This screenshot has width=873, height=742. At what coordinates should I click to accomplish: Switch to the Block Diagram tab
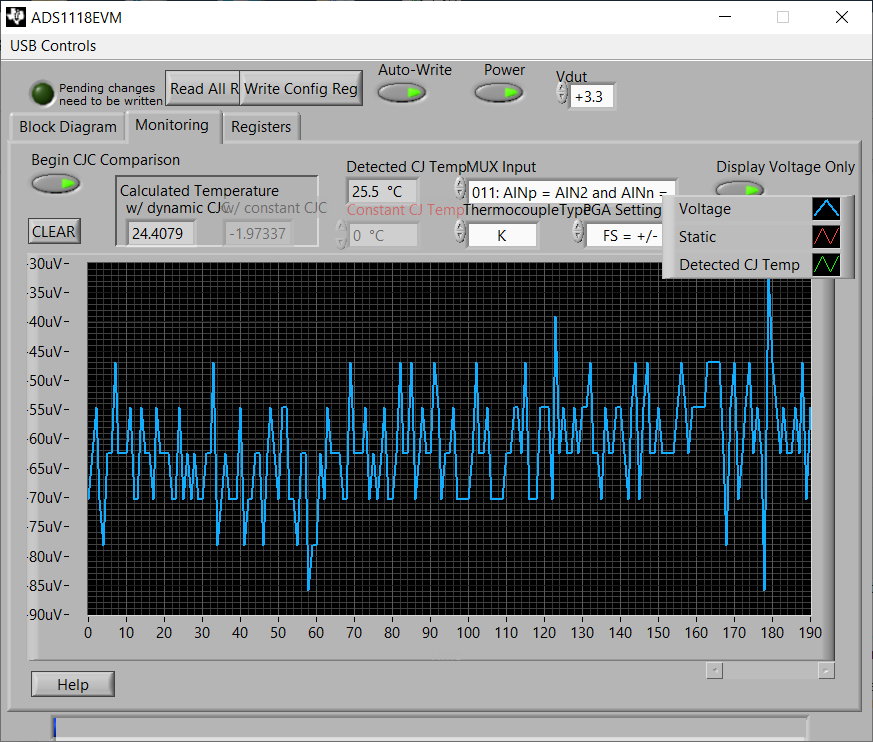pos(68,127)
